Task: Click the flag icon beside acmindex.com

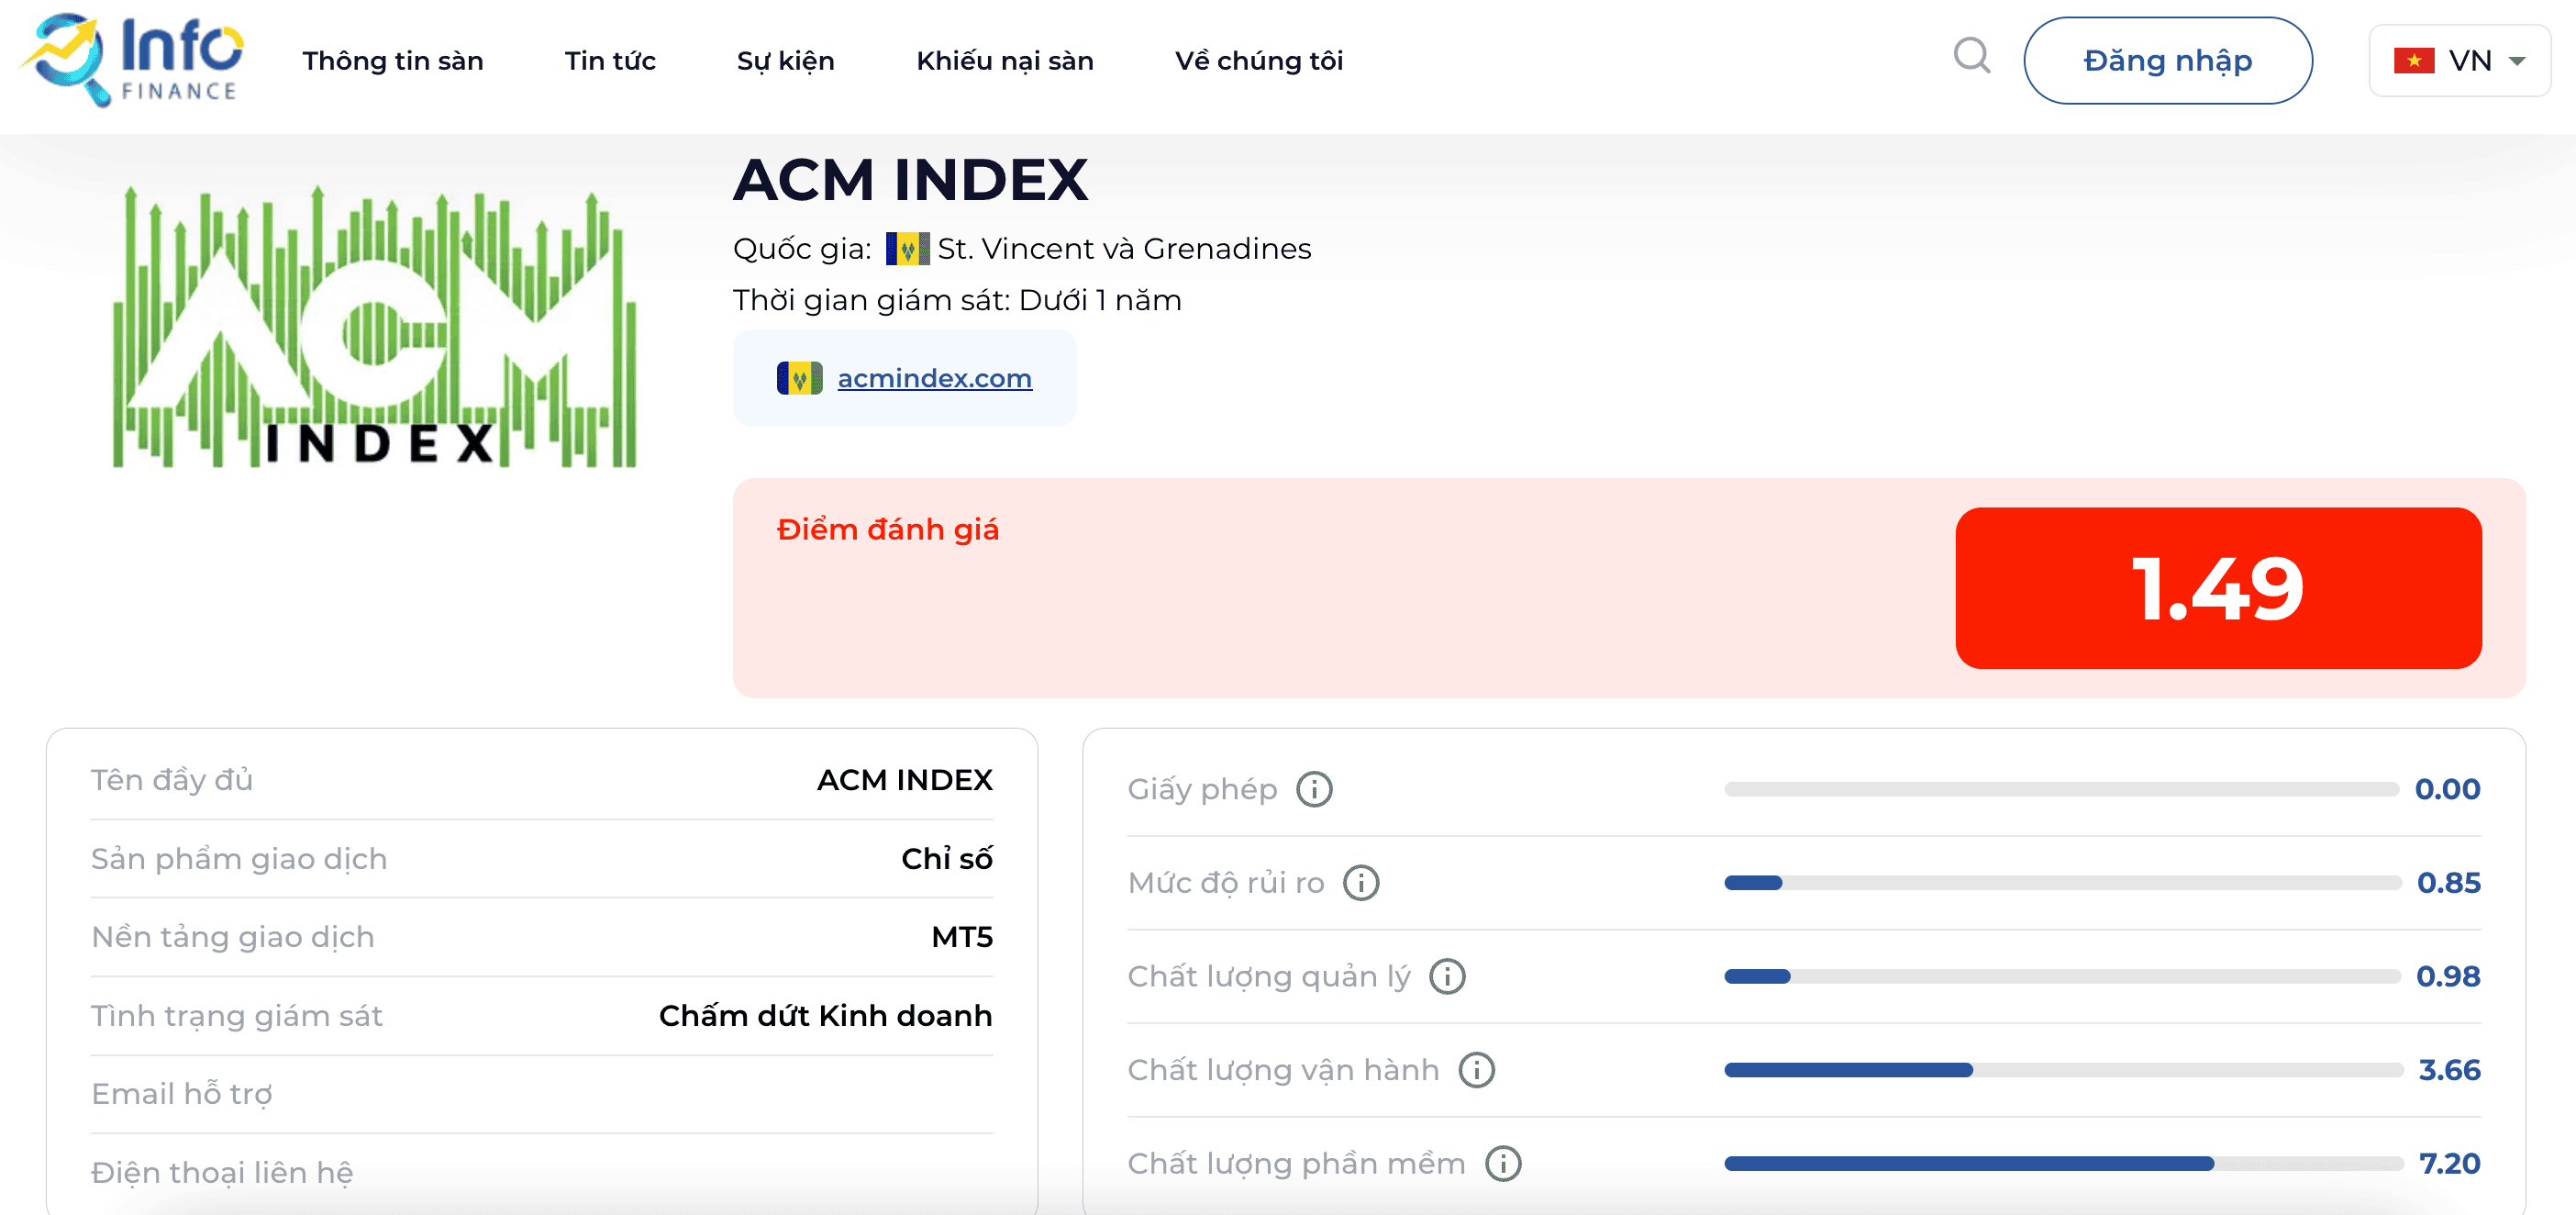Action: tap(799, 378)
